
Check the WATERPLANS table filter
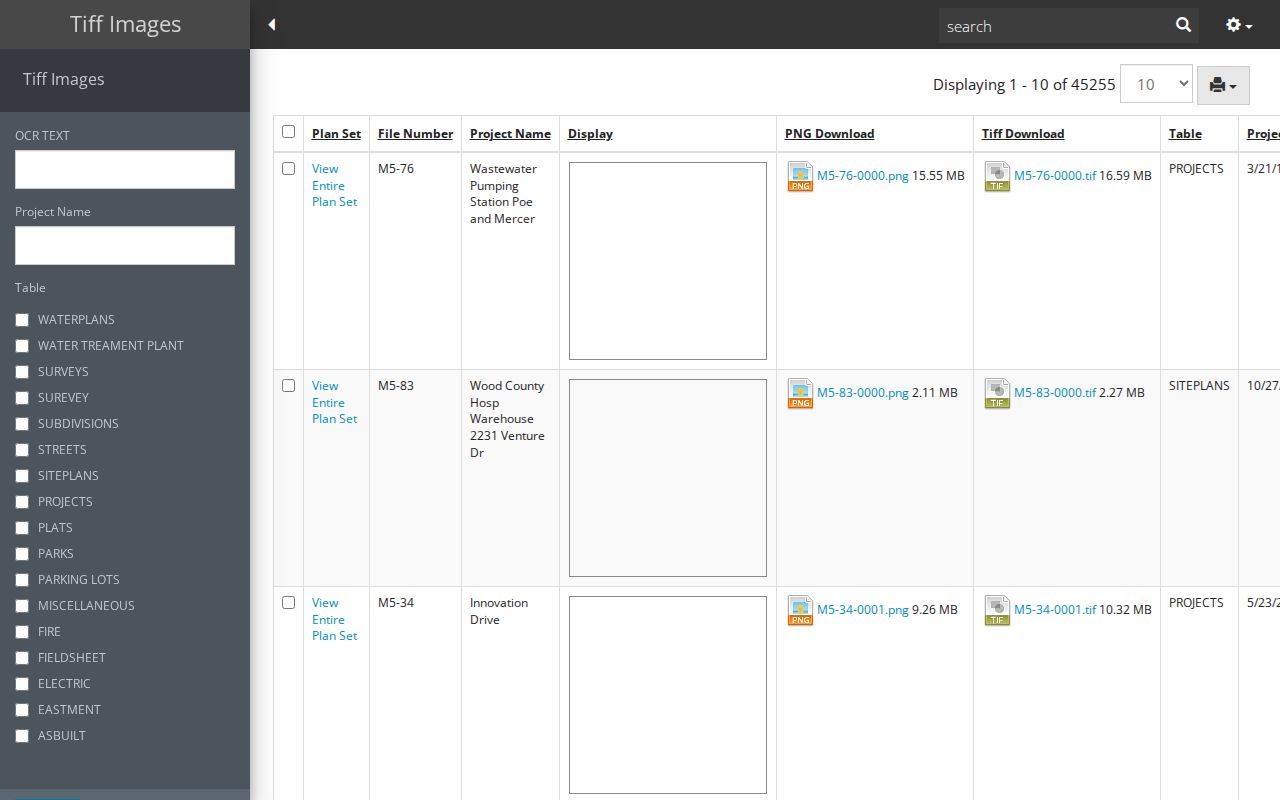tap(22, 320)
